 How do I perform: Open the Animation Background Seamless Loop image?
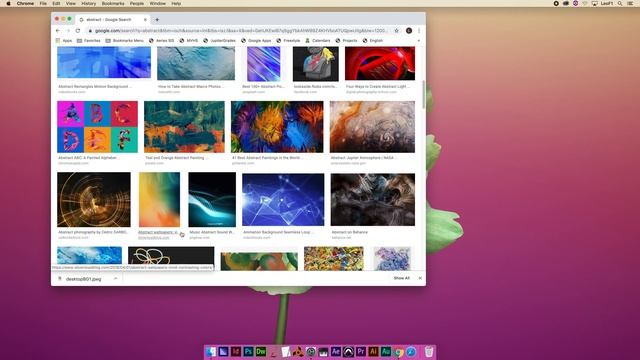click(x=283, y=200)
